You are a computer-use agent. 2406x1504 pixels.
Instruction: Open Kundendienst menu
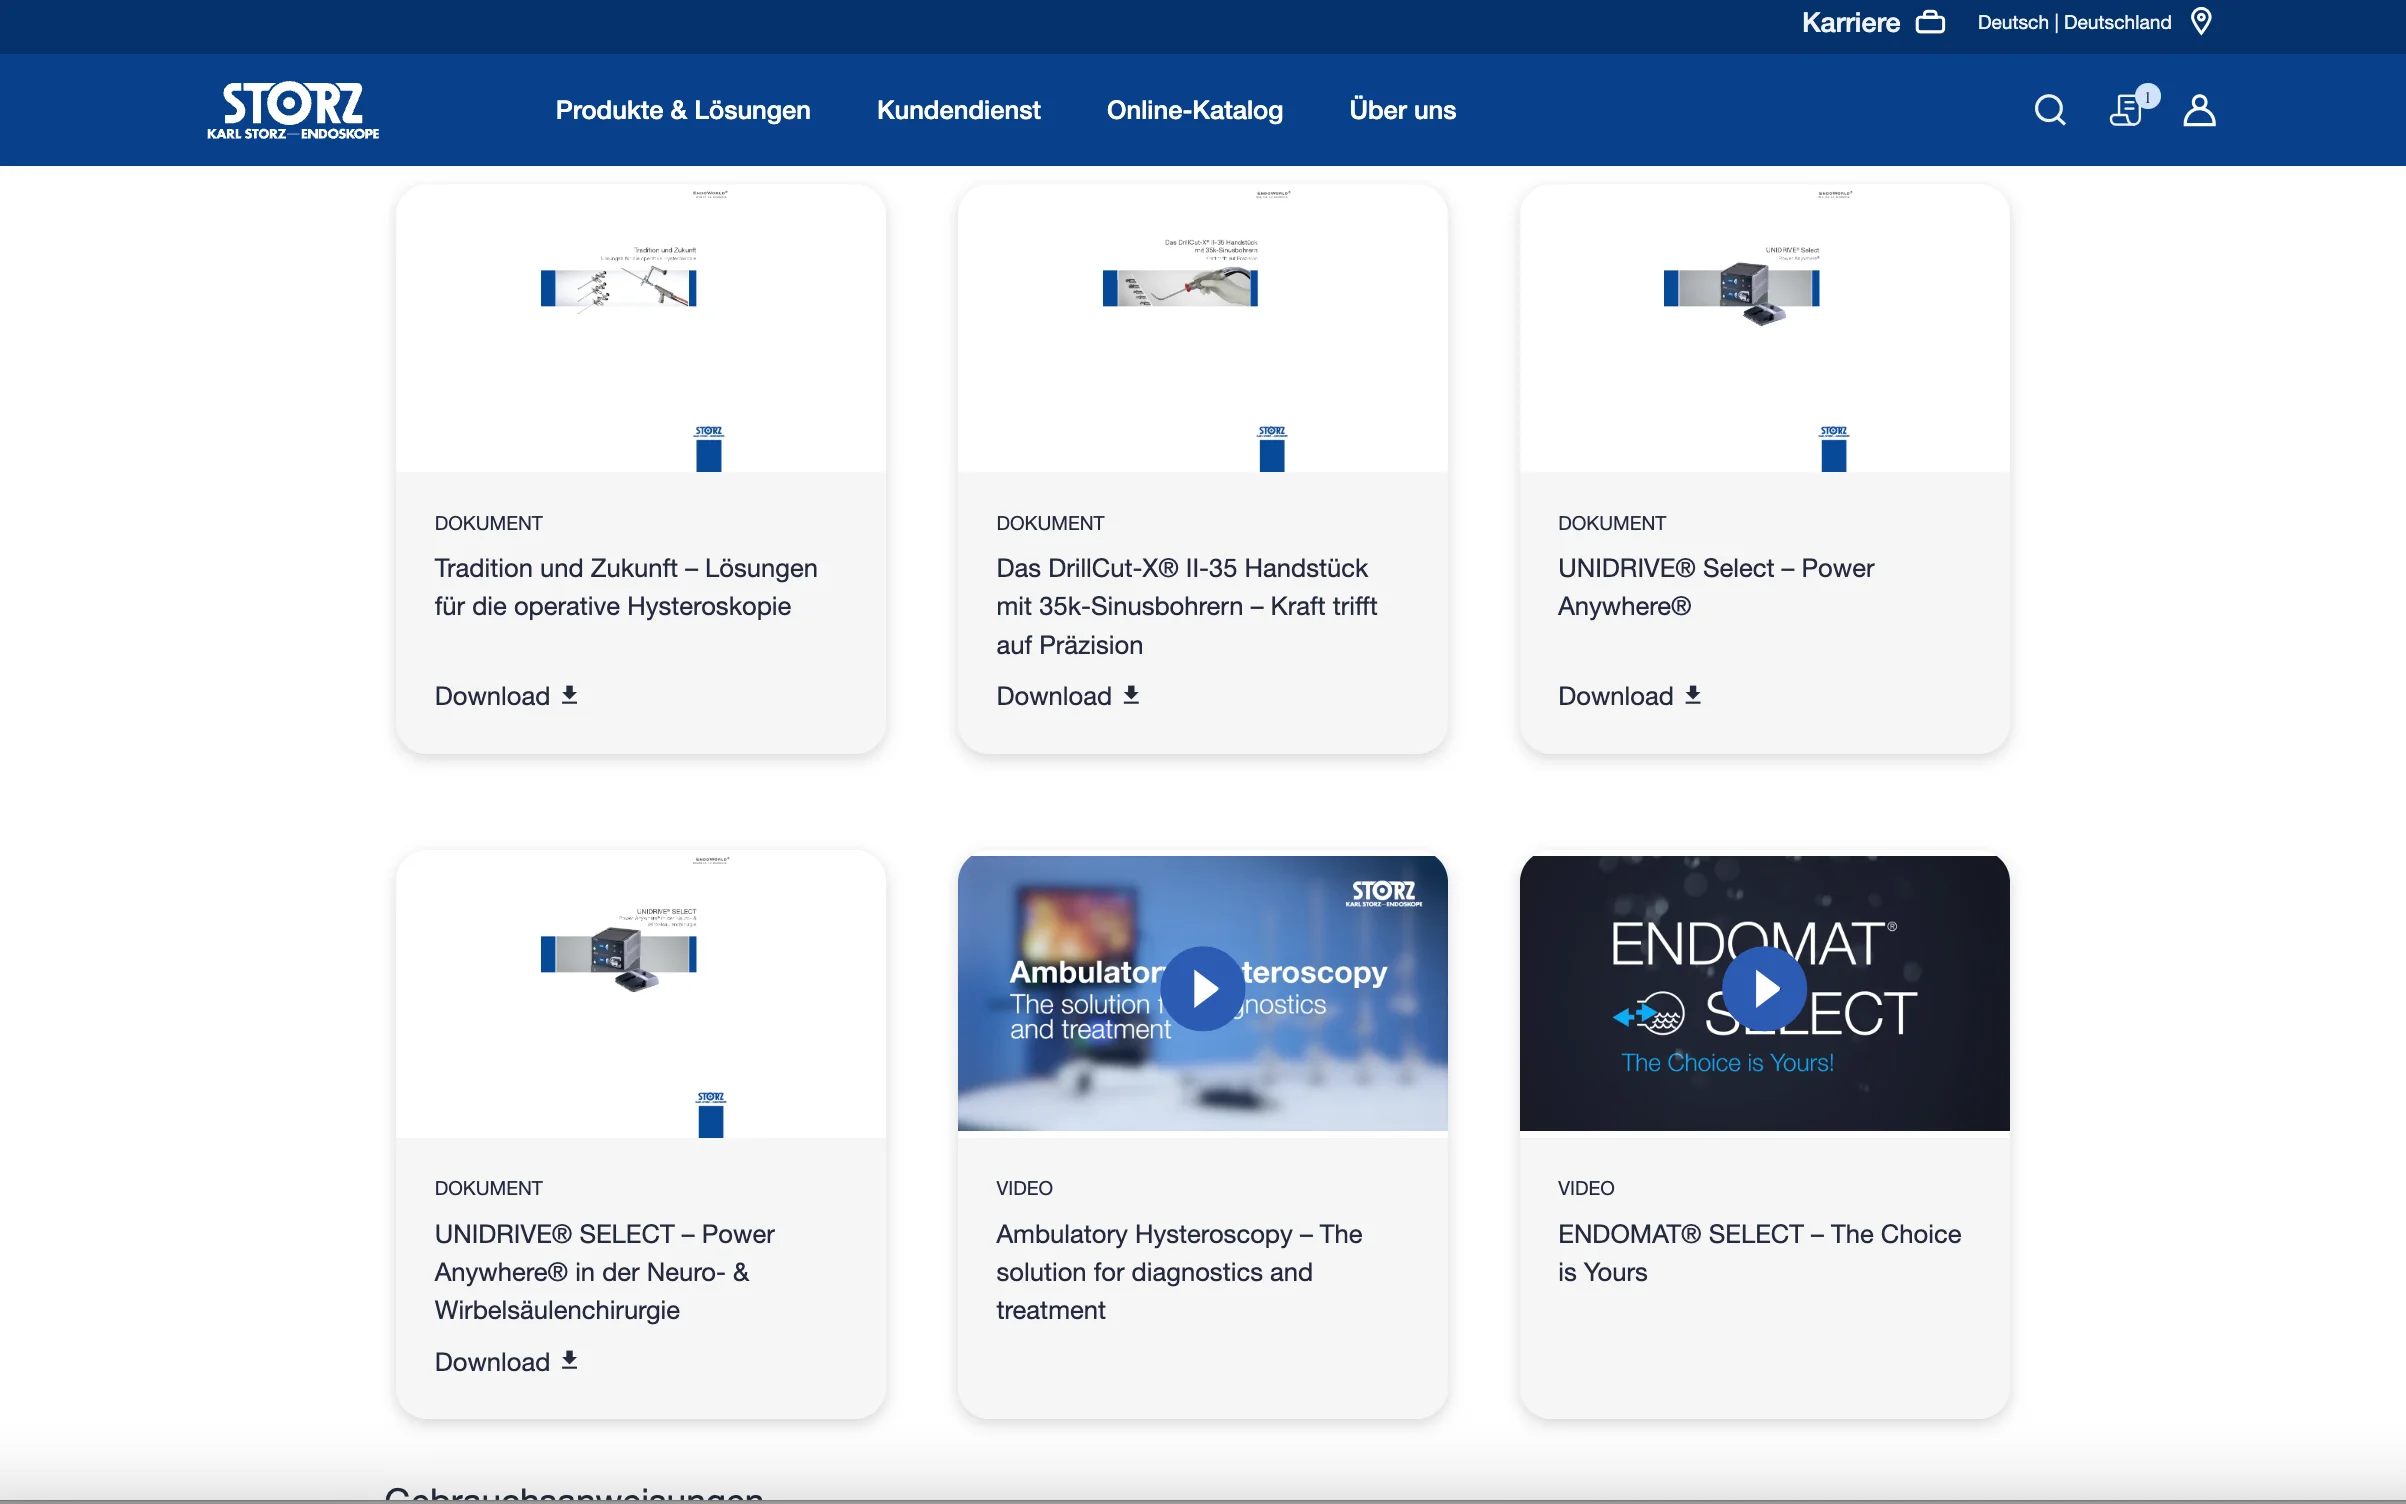(x=958, y=110)
